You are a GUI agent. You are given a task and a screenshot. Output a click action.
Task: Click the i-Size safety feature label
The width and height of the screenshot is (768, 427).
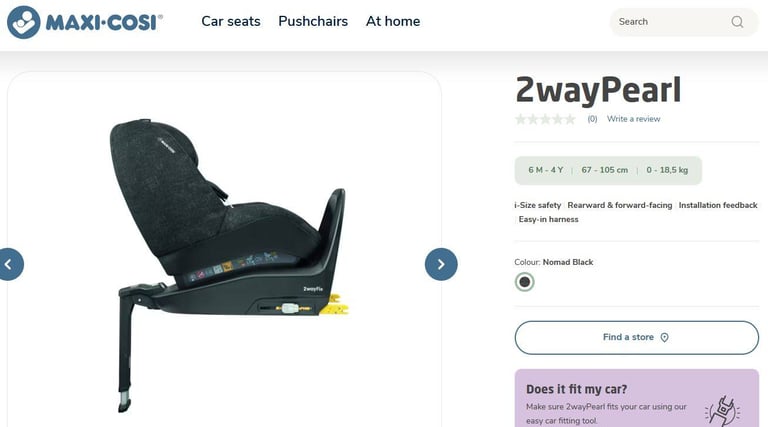pos(538,205)
